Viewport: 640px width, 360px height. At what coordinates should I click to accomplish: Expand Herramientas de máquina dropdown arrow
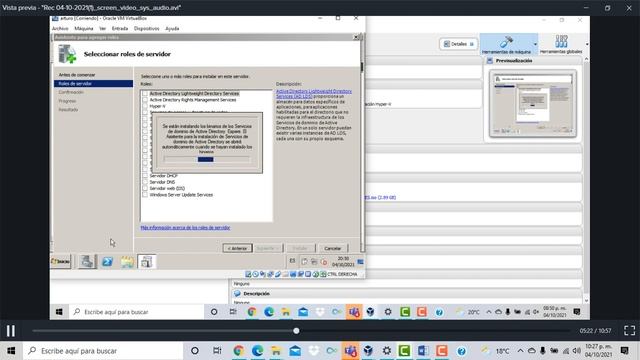coord(535,44)
